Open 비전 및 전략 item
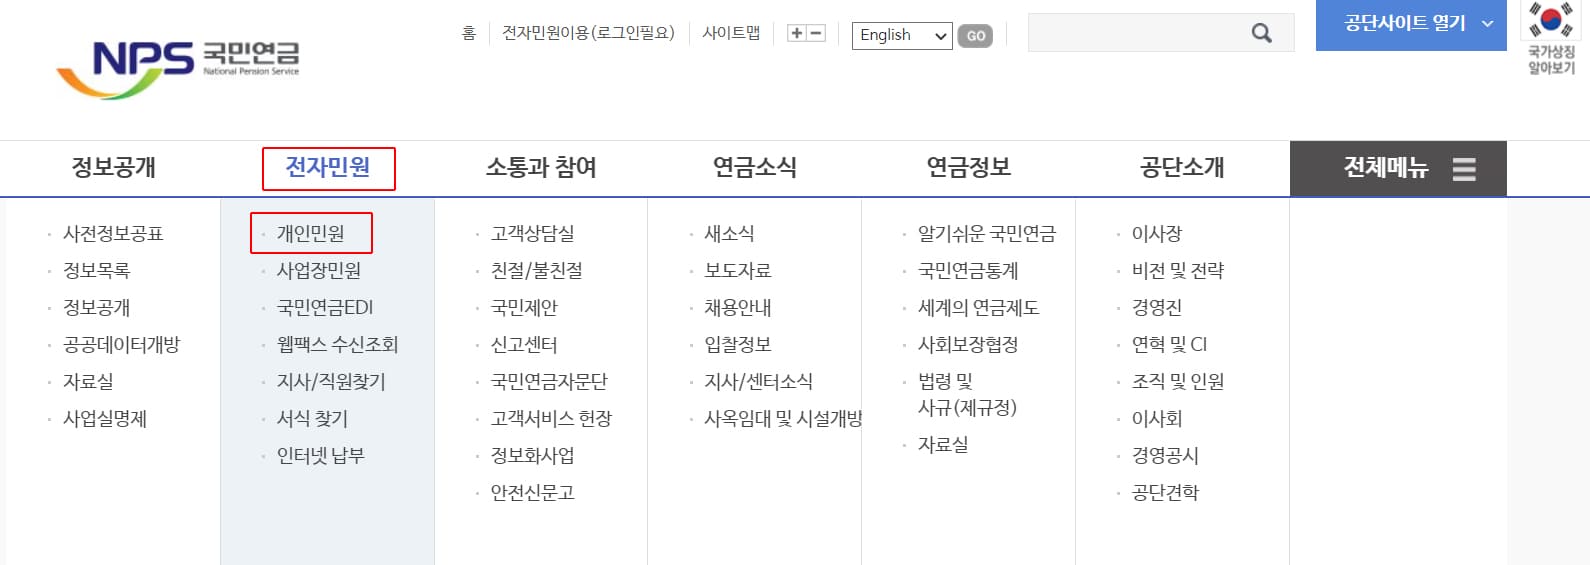 (1178, 271)
